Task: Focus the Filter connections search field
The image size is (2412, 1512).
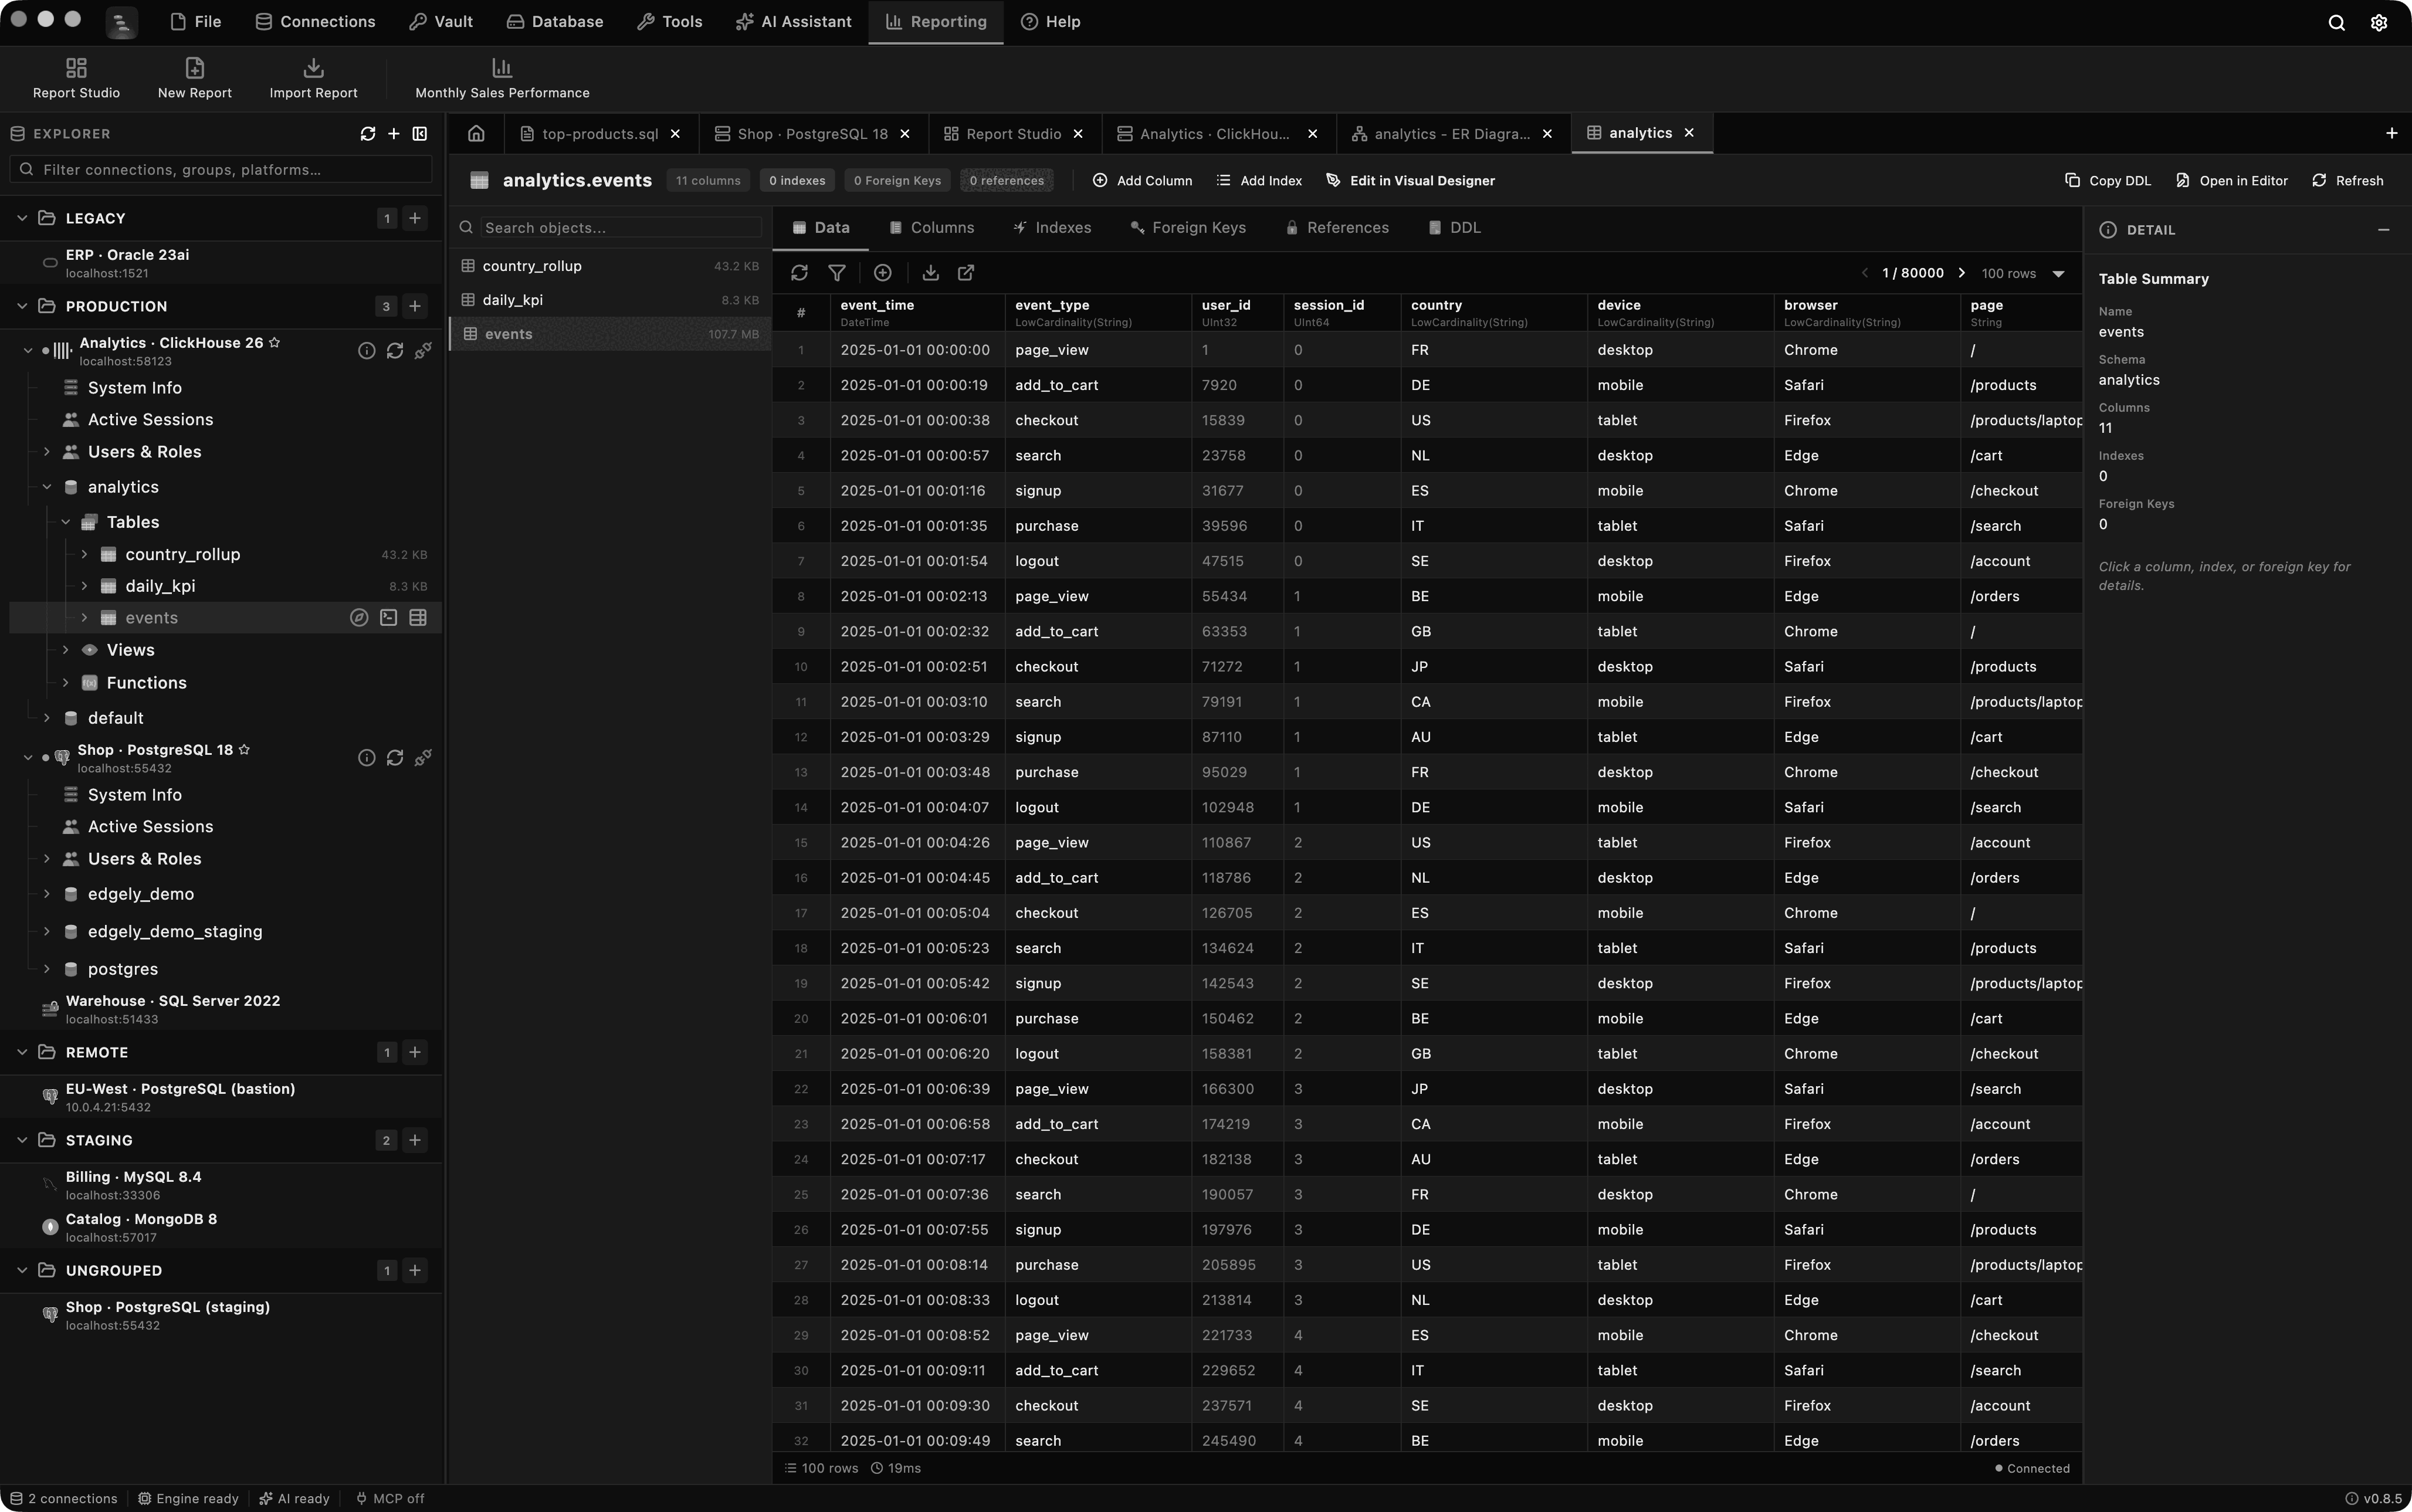Action: pos(221,170)
